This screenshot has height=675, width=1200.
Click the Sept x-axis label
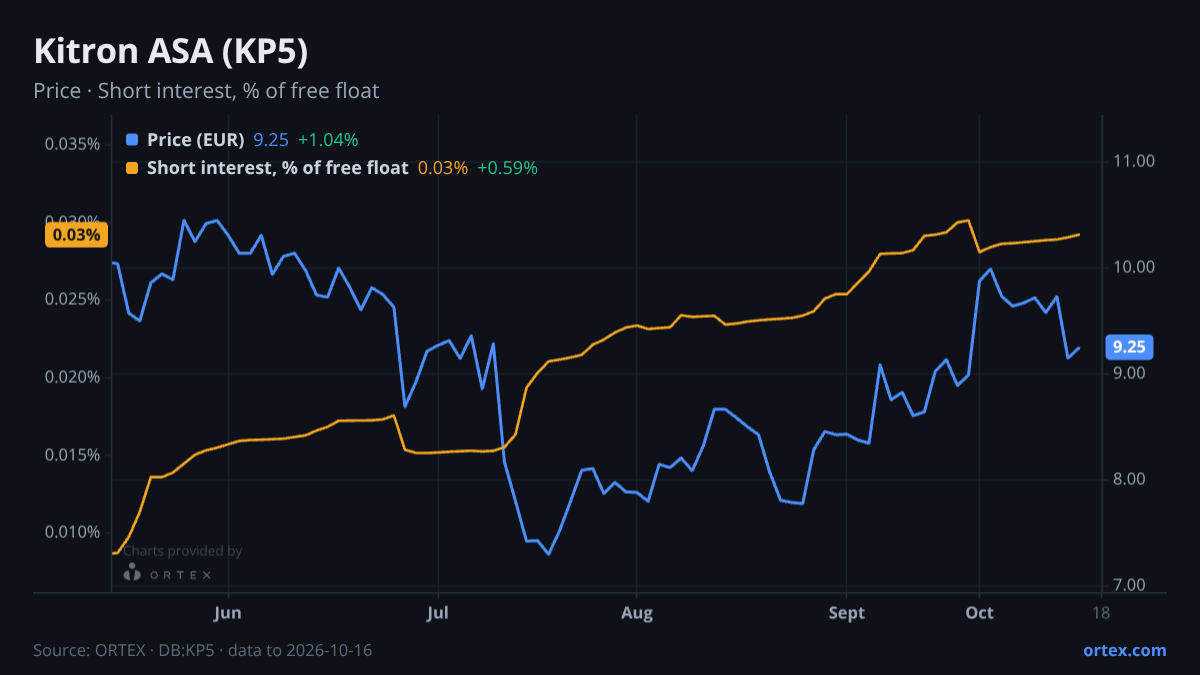click(x=847, y=612)
